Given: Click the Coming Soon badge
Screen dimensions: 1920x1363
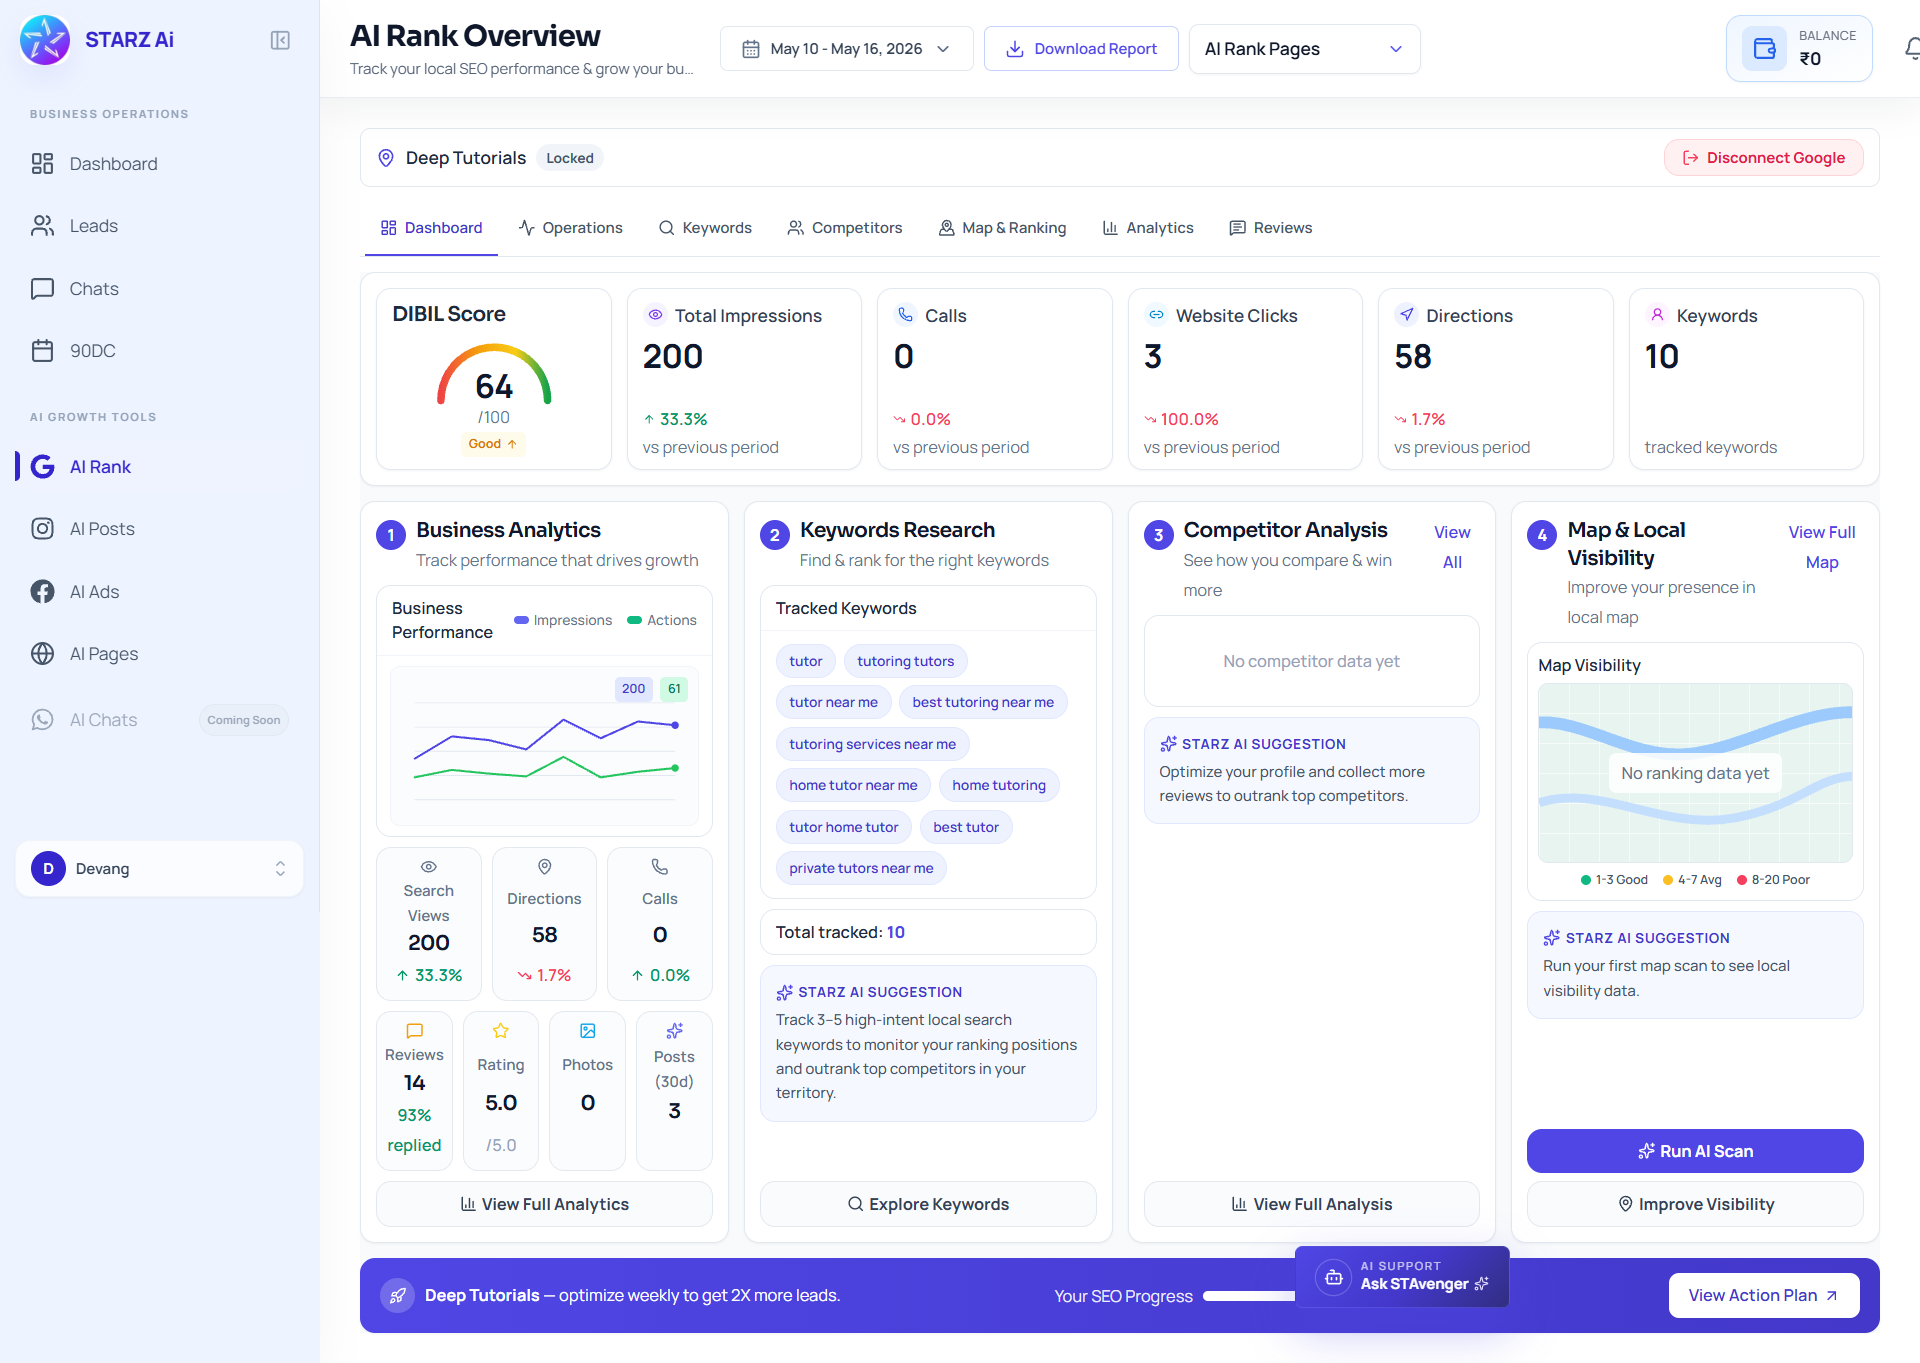Looking at the screenshot, I should coord(244,720).
